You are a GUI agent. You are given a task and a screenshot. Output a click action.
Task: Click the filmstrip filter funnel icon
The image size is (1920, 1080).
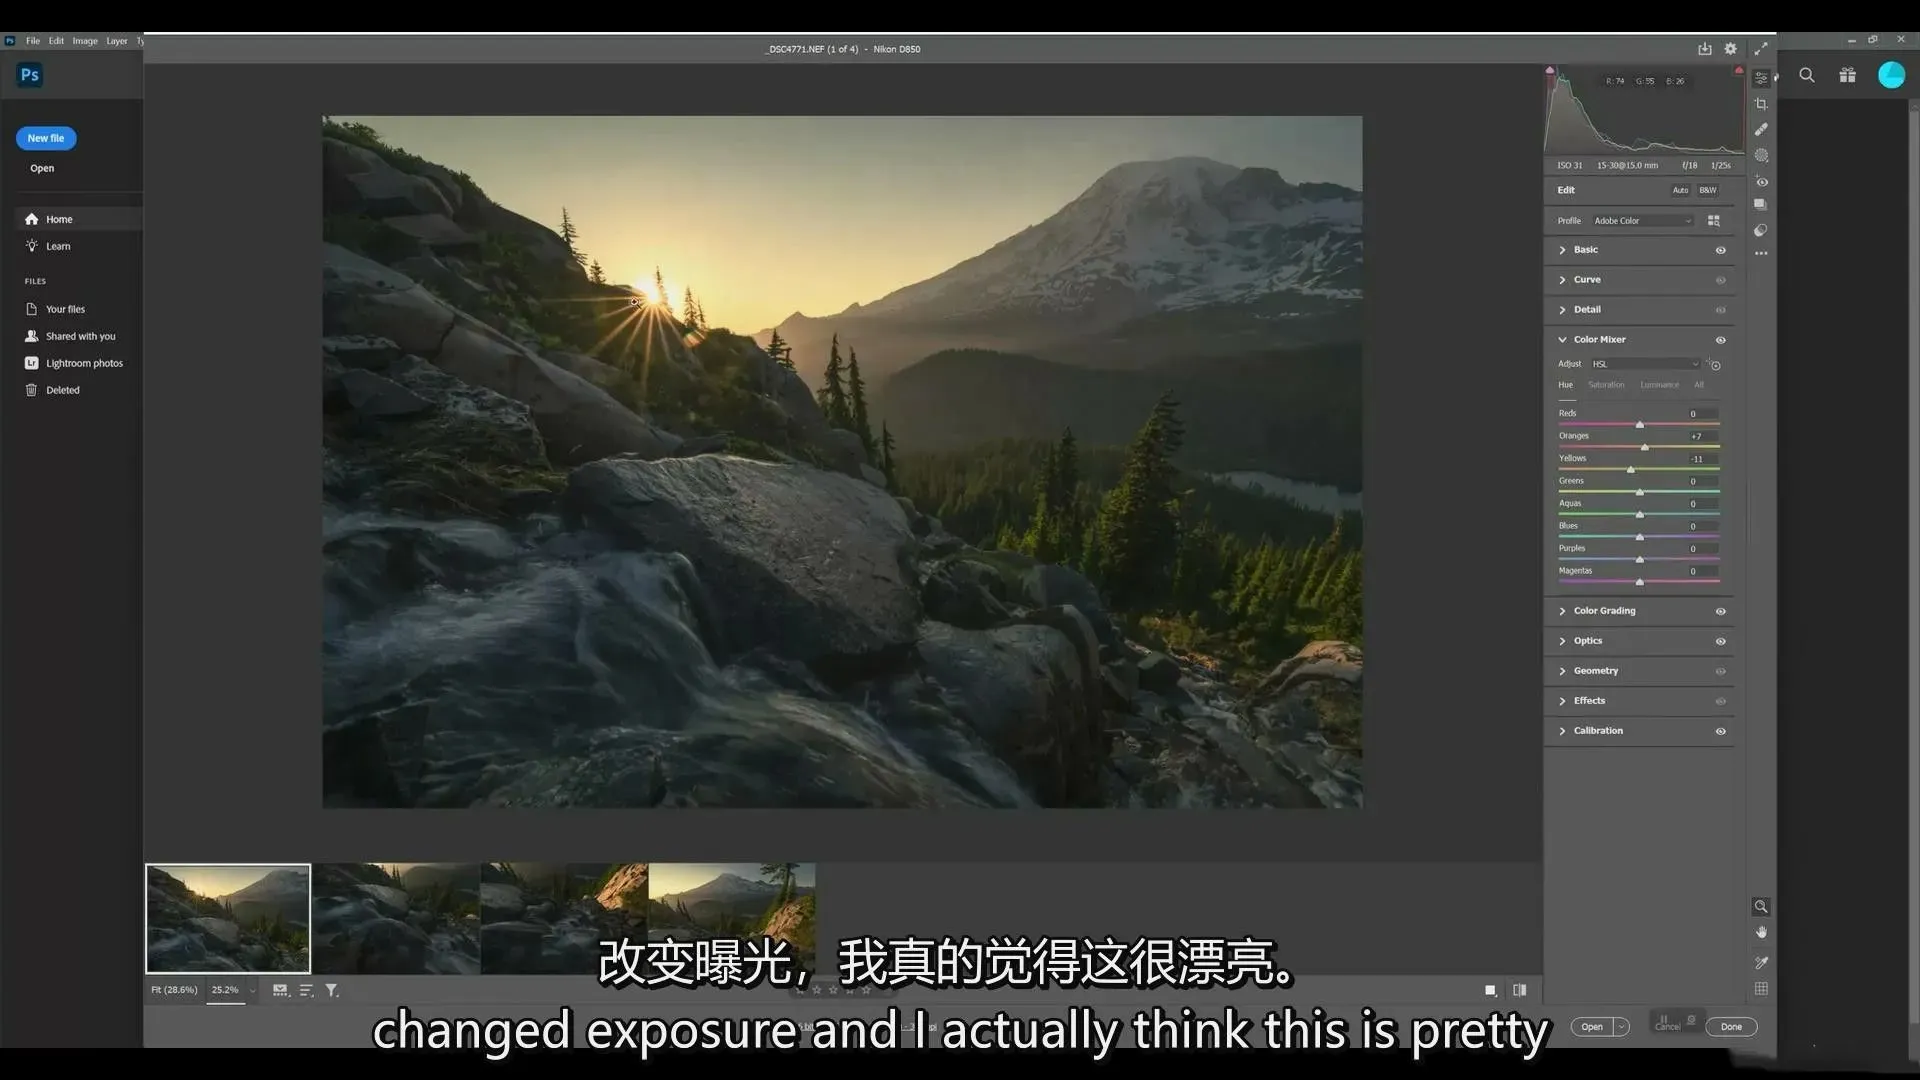(331, 990)
